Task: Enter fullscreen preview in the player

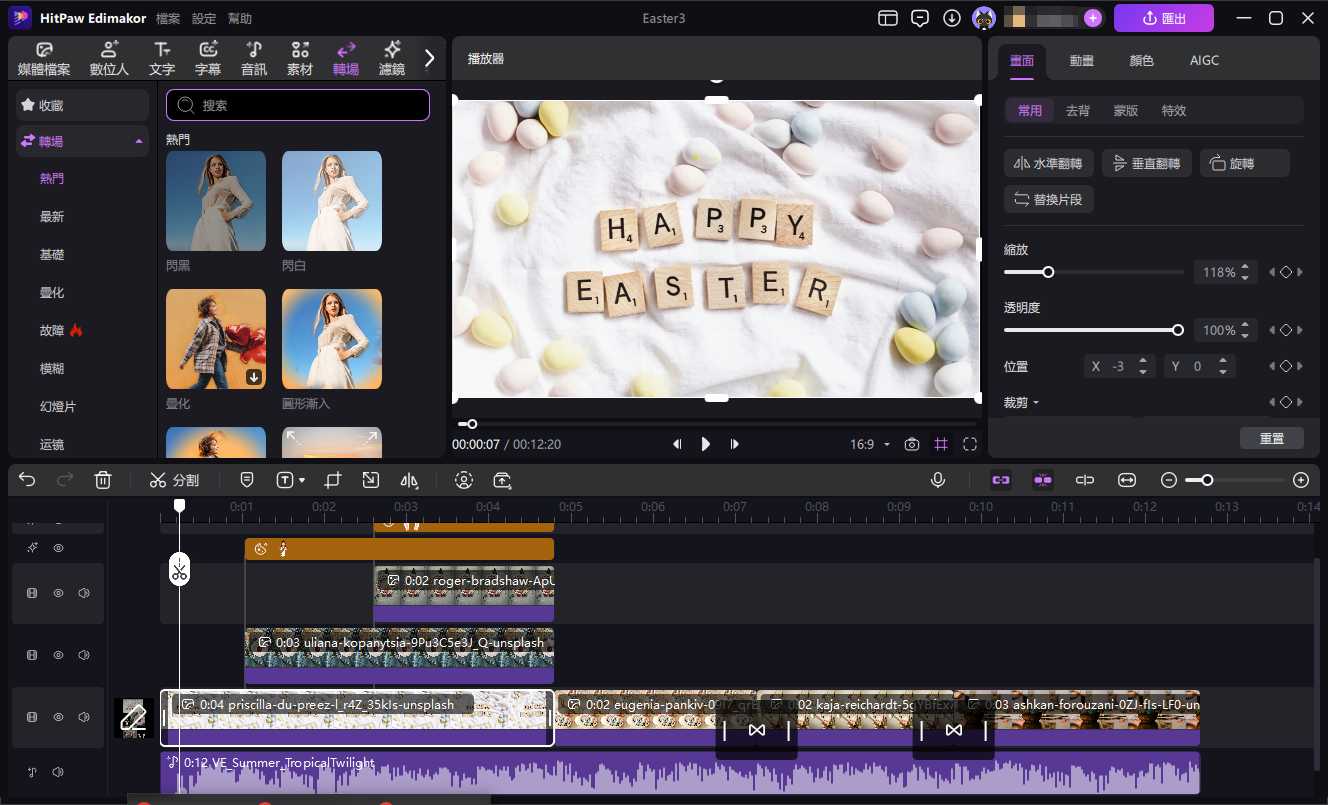Action: (970, 444)
